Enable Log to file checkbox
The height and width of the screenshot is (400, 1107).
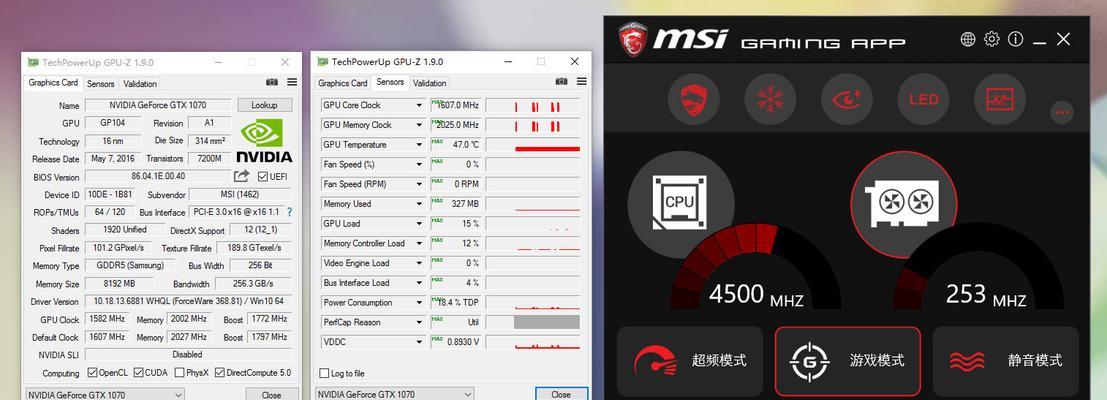[x=324, y=373]
